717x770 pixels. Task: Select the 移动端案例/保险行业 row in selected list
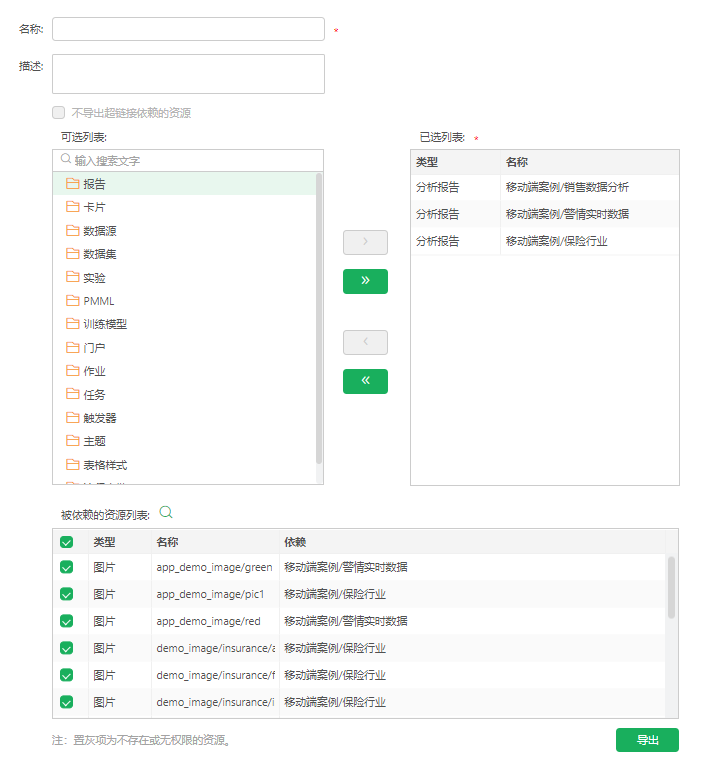(x=556, y=241)
